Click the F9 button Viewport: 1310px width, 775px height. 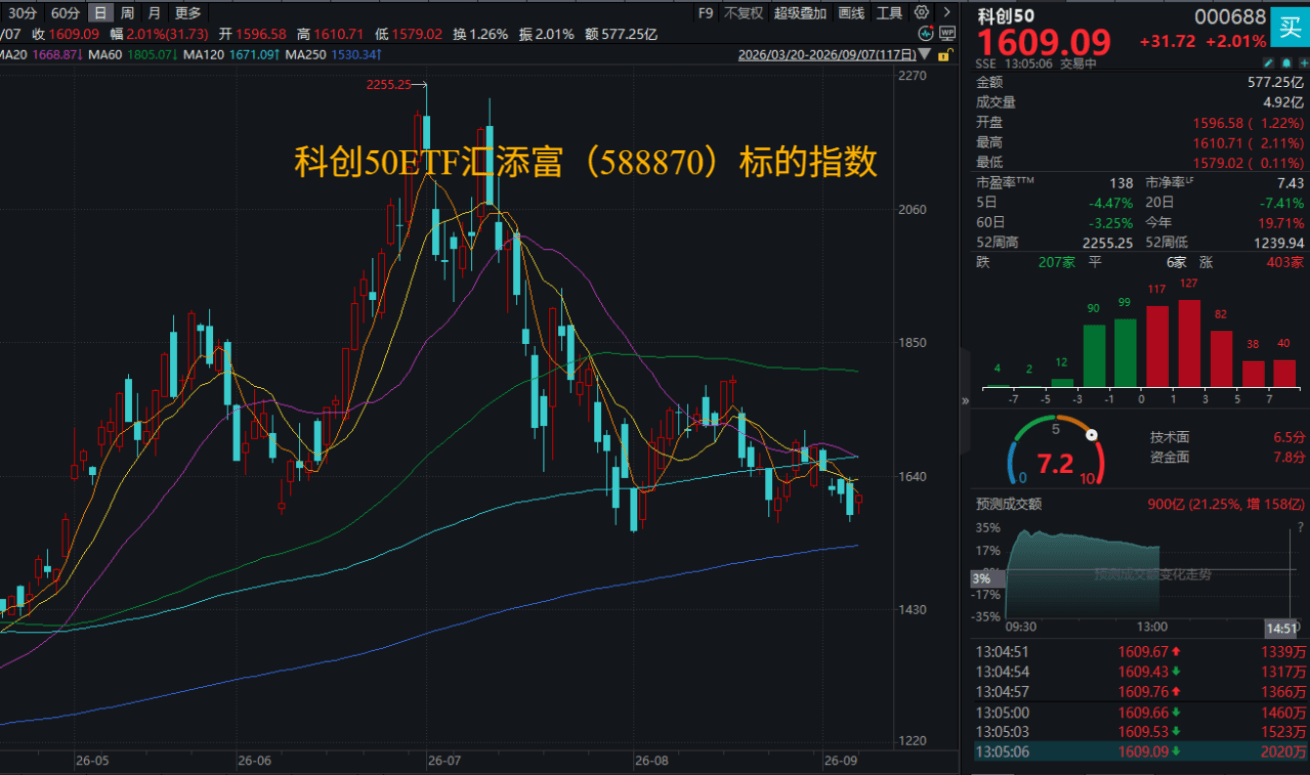[x=705, y=13]
